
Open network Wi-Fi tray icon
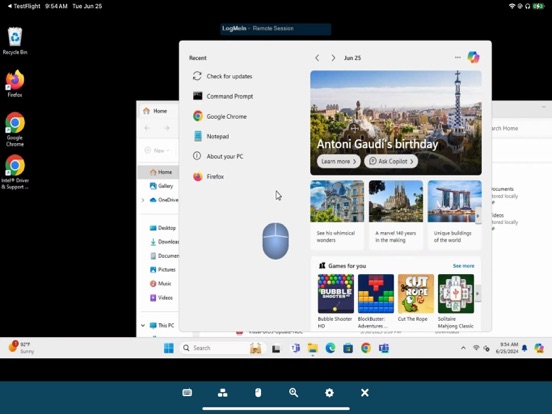[x=476, y=348]
